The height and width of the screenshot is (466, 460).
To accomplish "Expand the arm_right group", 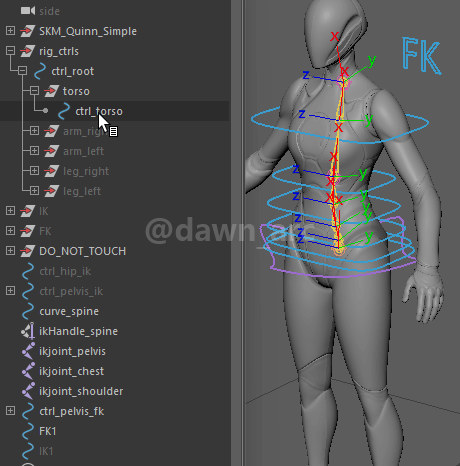I will click(x=34, y=131).
